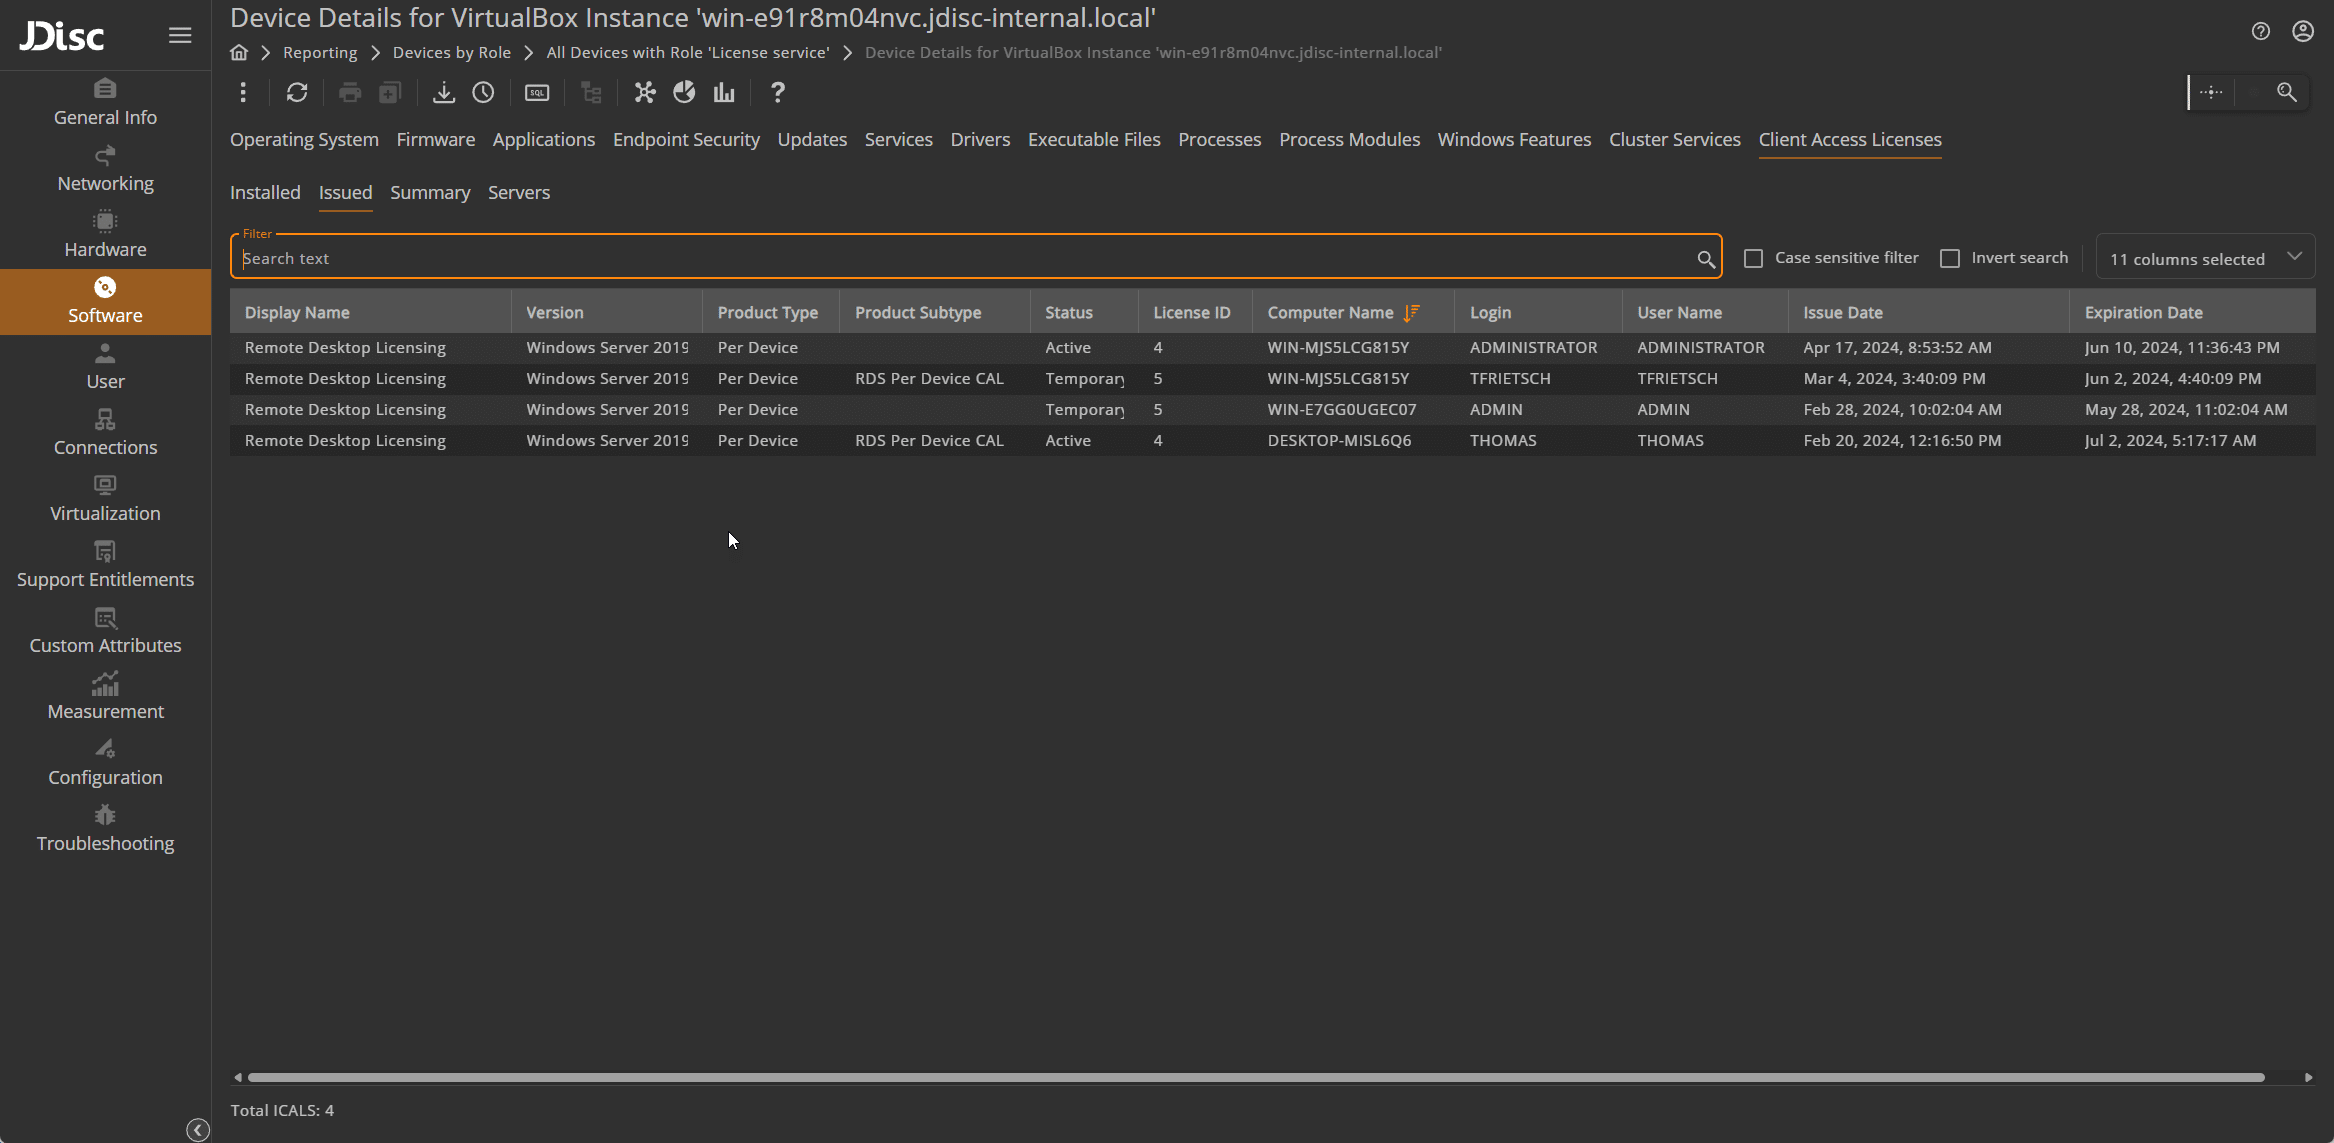Image resolution: width=2334 pixels, height=1143 pixels.
Task: Open the network topology graph icon
Action: point(645,93)
